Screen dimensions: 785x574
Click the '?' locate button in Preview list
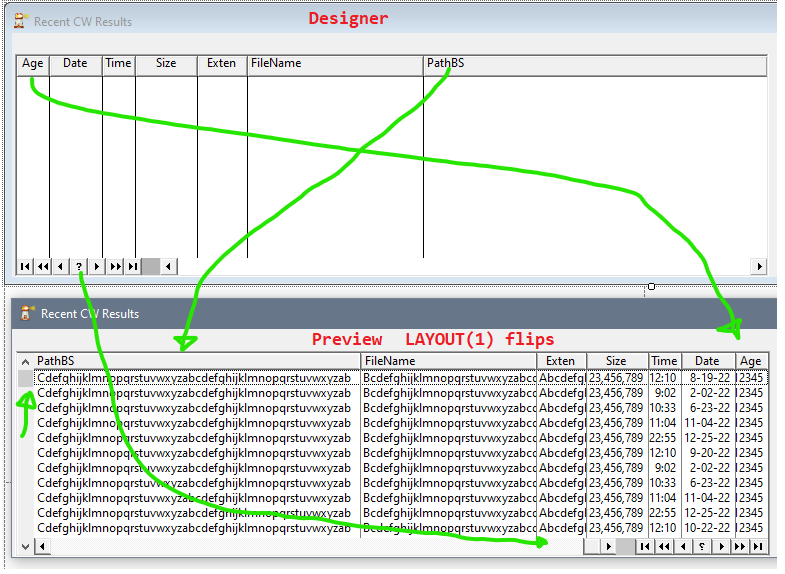(x=702, y=546)
